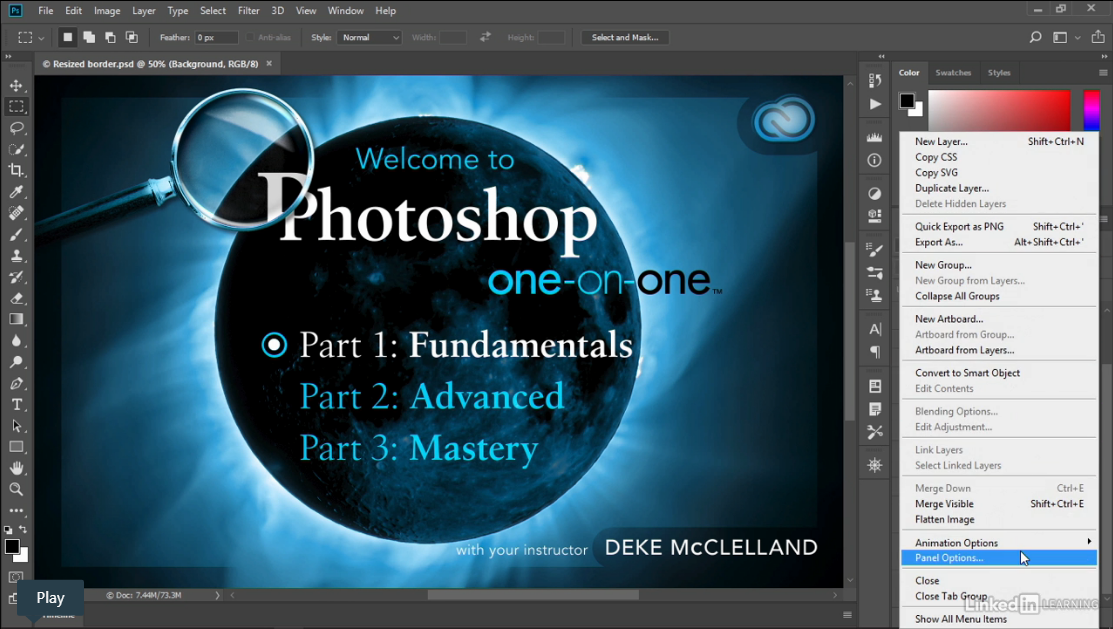Select the Dodge tool
The image size is (1113, 629).
point(16,362)
